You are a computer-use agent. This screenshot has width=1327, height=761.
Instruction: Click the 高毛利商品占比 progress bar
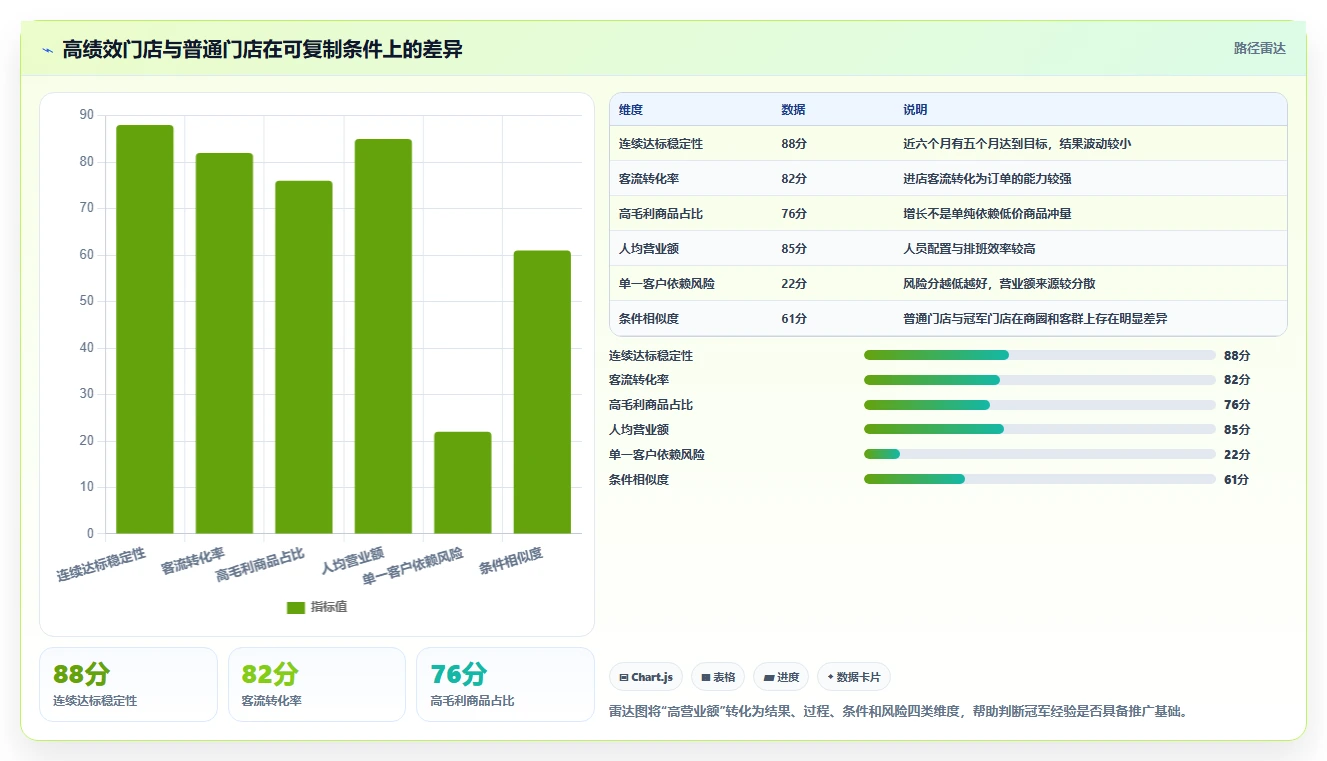(1039, 405)
